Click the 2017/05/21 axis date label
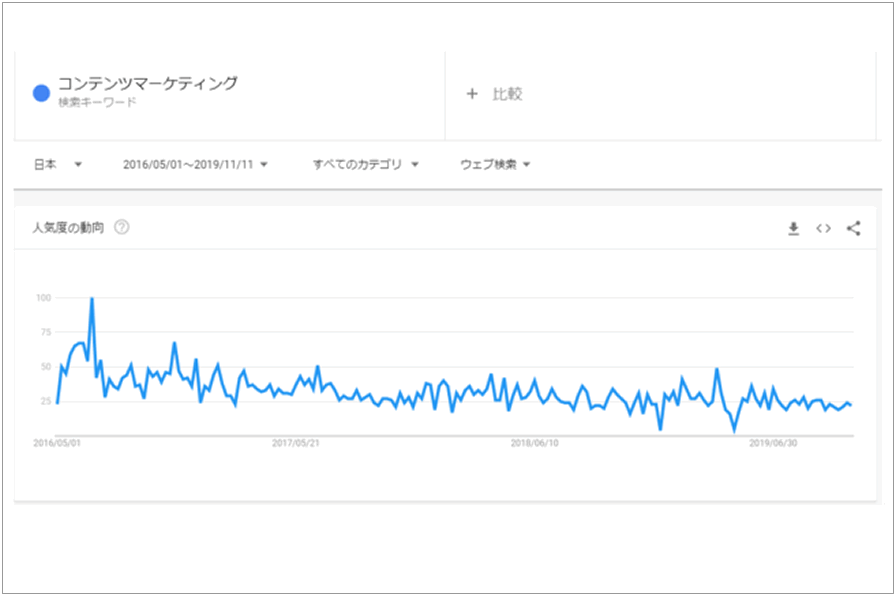896x596 pixels. 296,442
